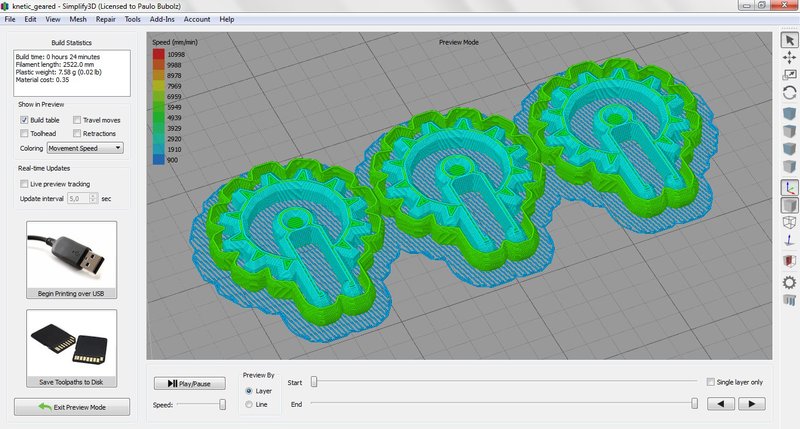Click Exit Preview Mode button

[x=72, y=407]
